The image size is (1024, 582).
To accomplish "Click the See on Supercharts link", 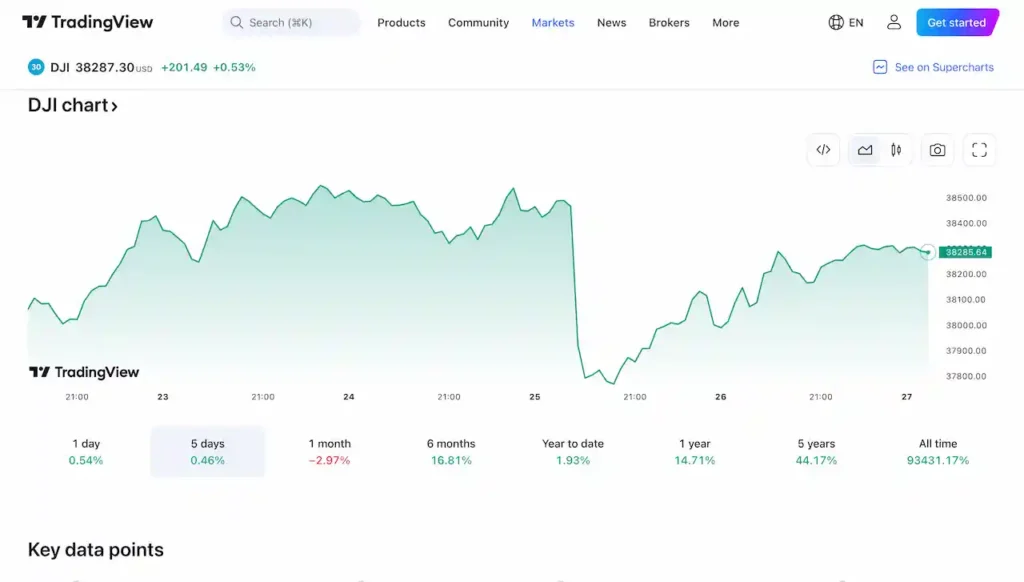I will tap(933, 67).
